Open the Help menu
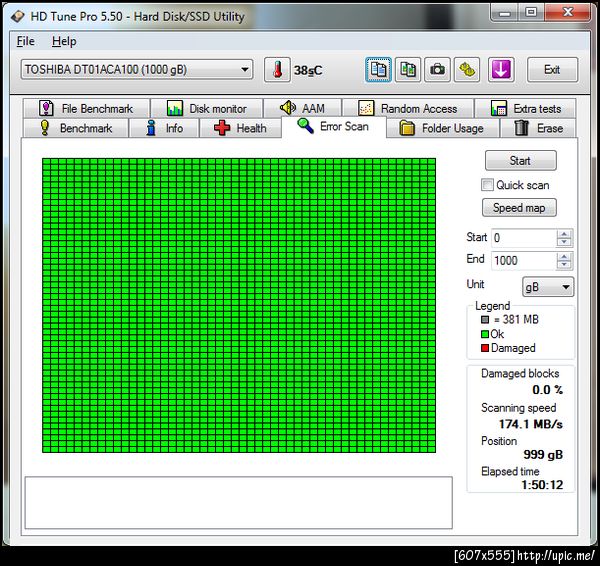 click(x=64, y=41)
